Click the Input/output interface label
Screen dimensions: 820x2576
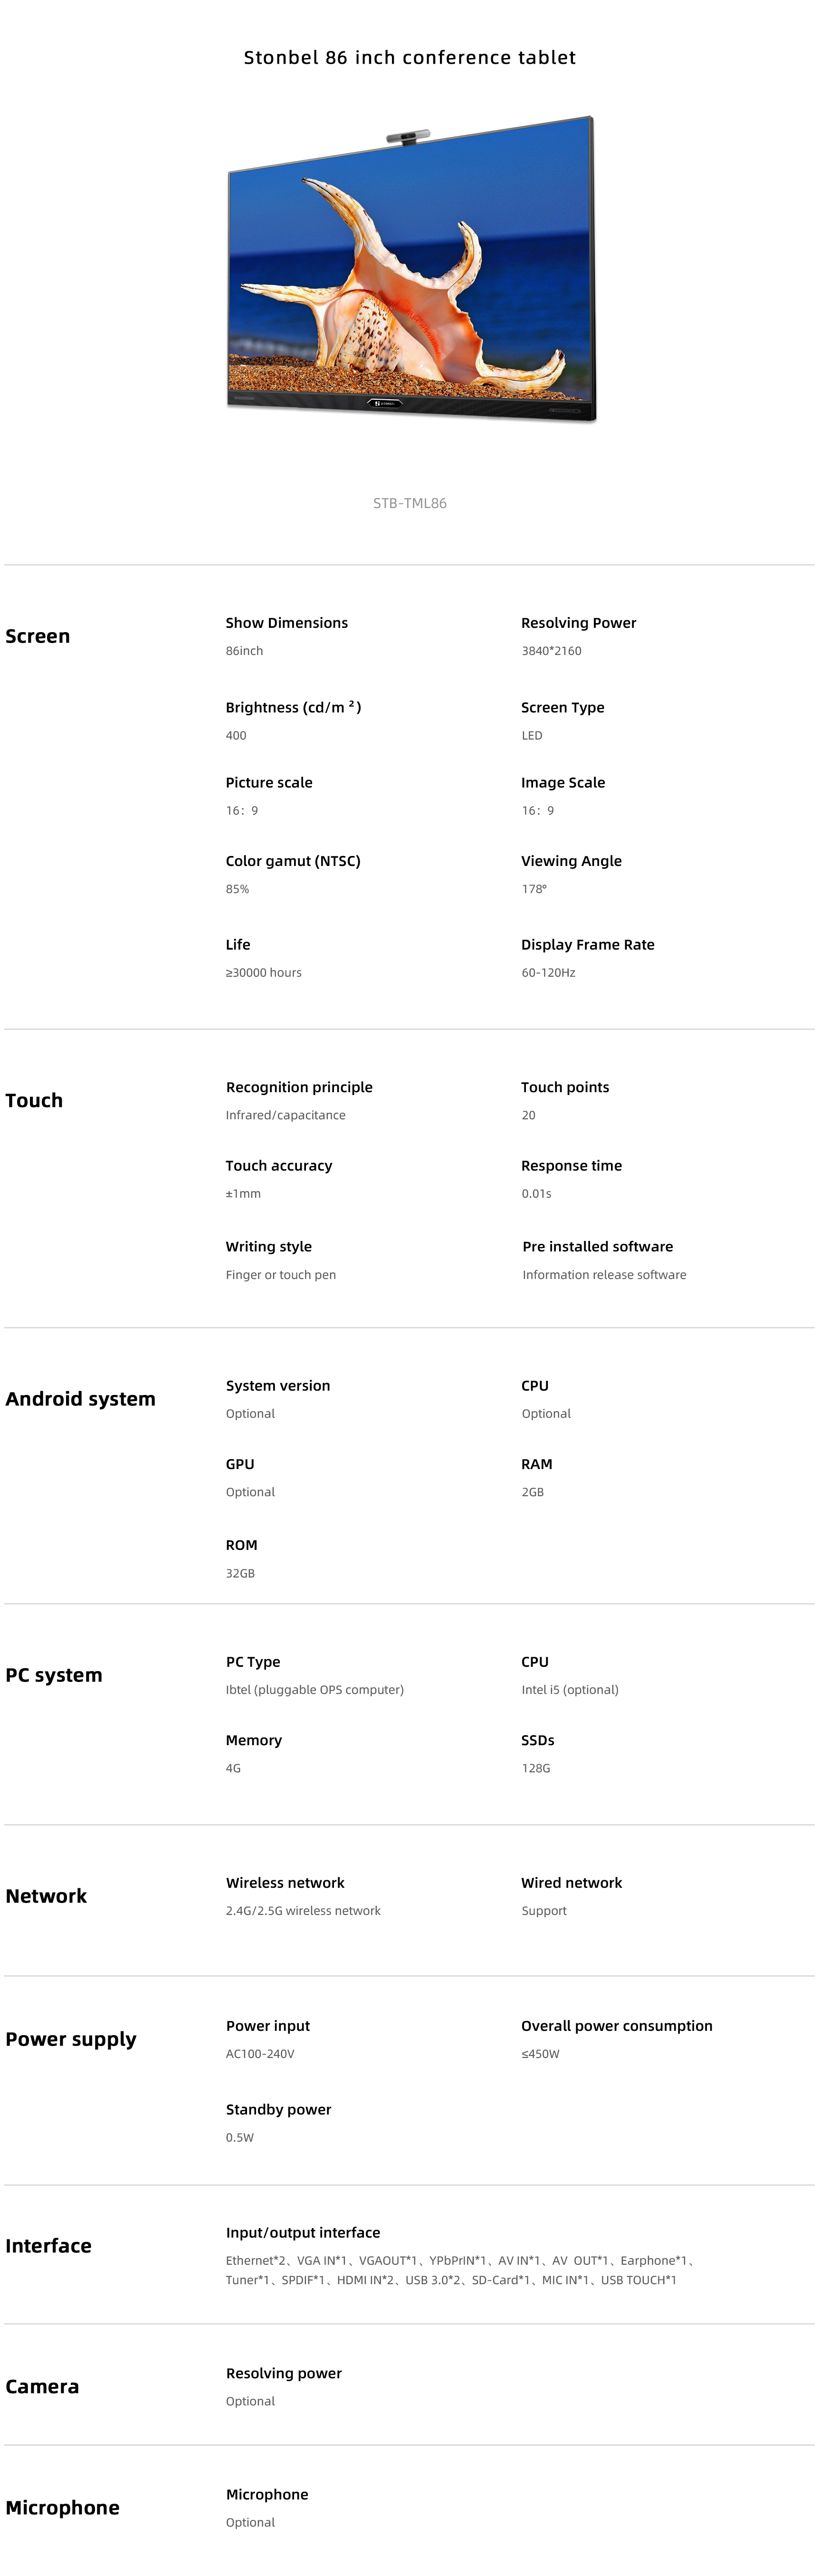[x=303, y=2233]
